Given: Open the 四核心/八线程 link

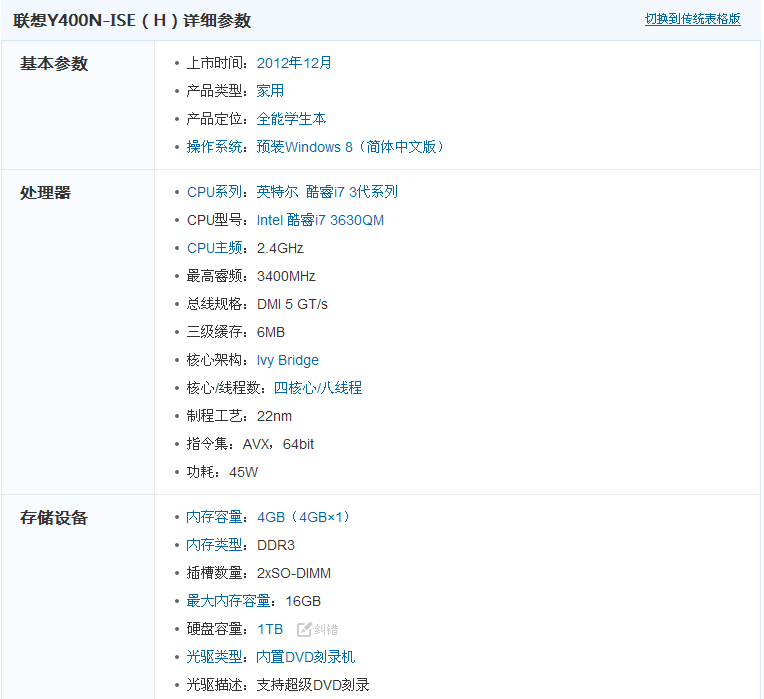Looking at the screenshot, I should [318, 388].
